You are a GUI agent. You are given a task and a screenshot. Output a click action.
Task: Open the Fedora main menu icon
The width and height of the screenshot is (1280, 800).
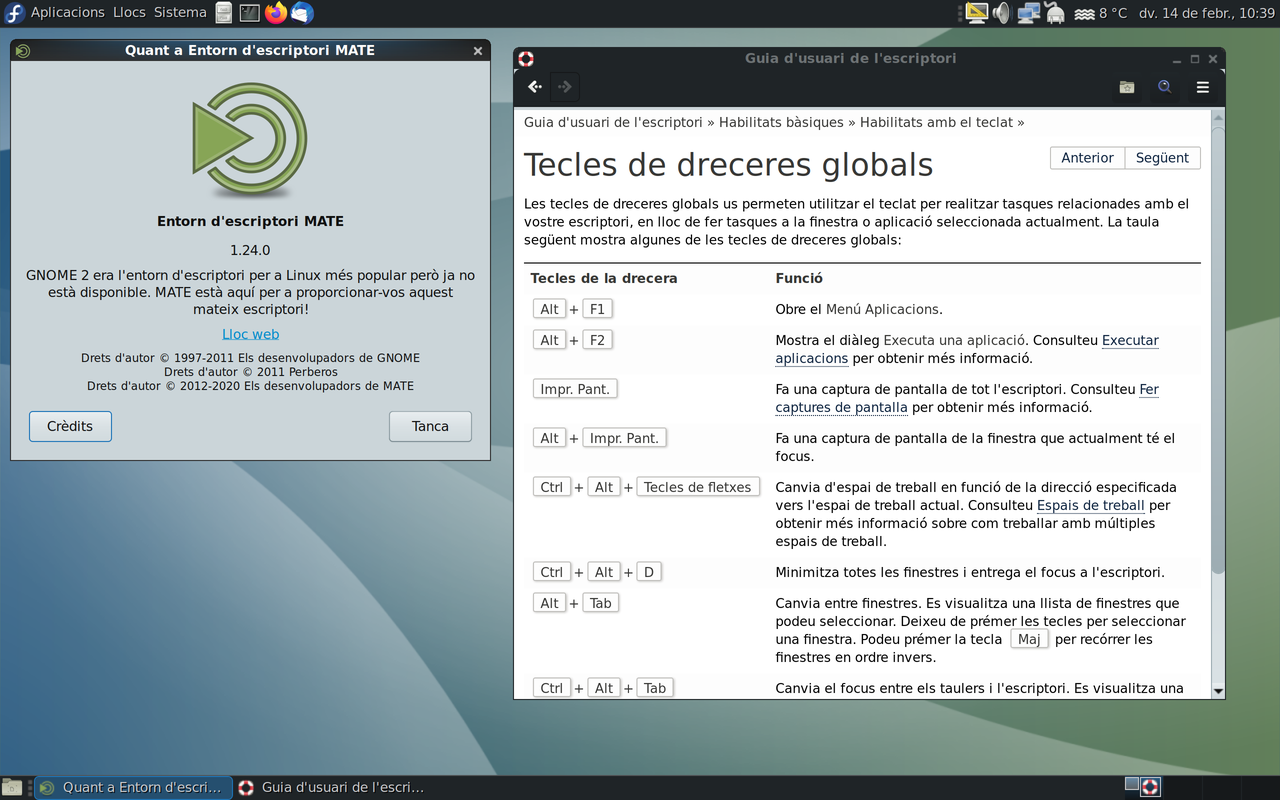coord(14,13)
